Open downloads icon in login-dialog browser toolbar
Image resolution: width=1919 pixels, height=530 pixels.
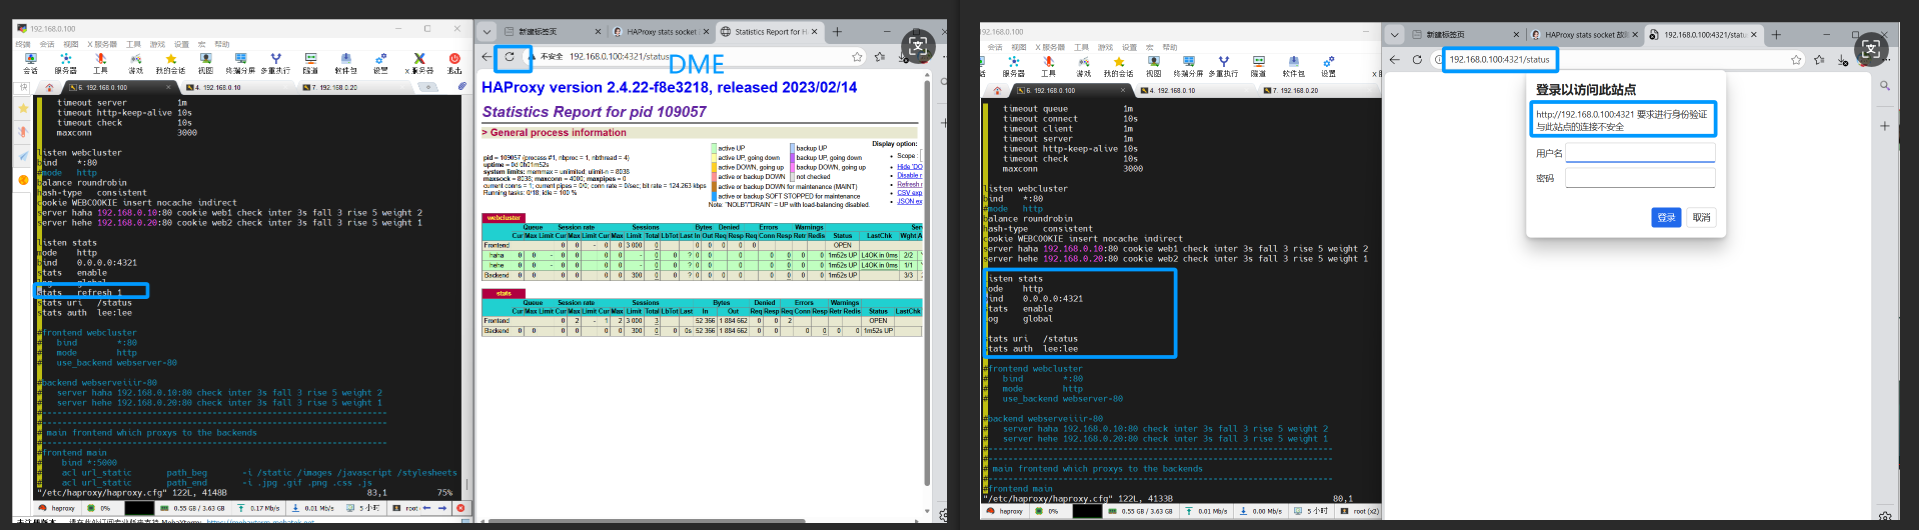(x=1842, y=60)
